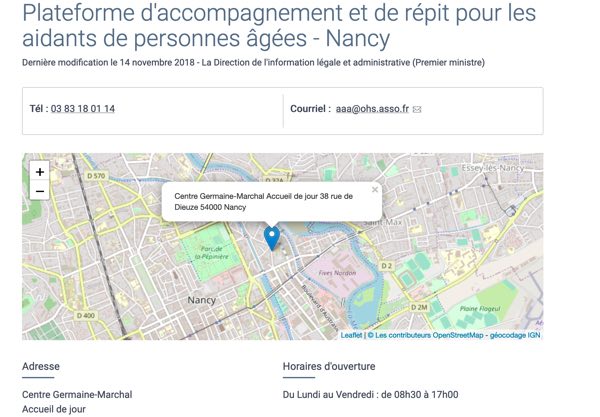Click the Tél : label
The height and width of the screenshot is (417, 600).
[x=39, y=109]
